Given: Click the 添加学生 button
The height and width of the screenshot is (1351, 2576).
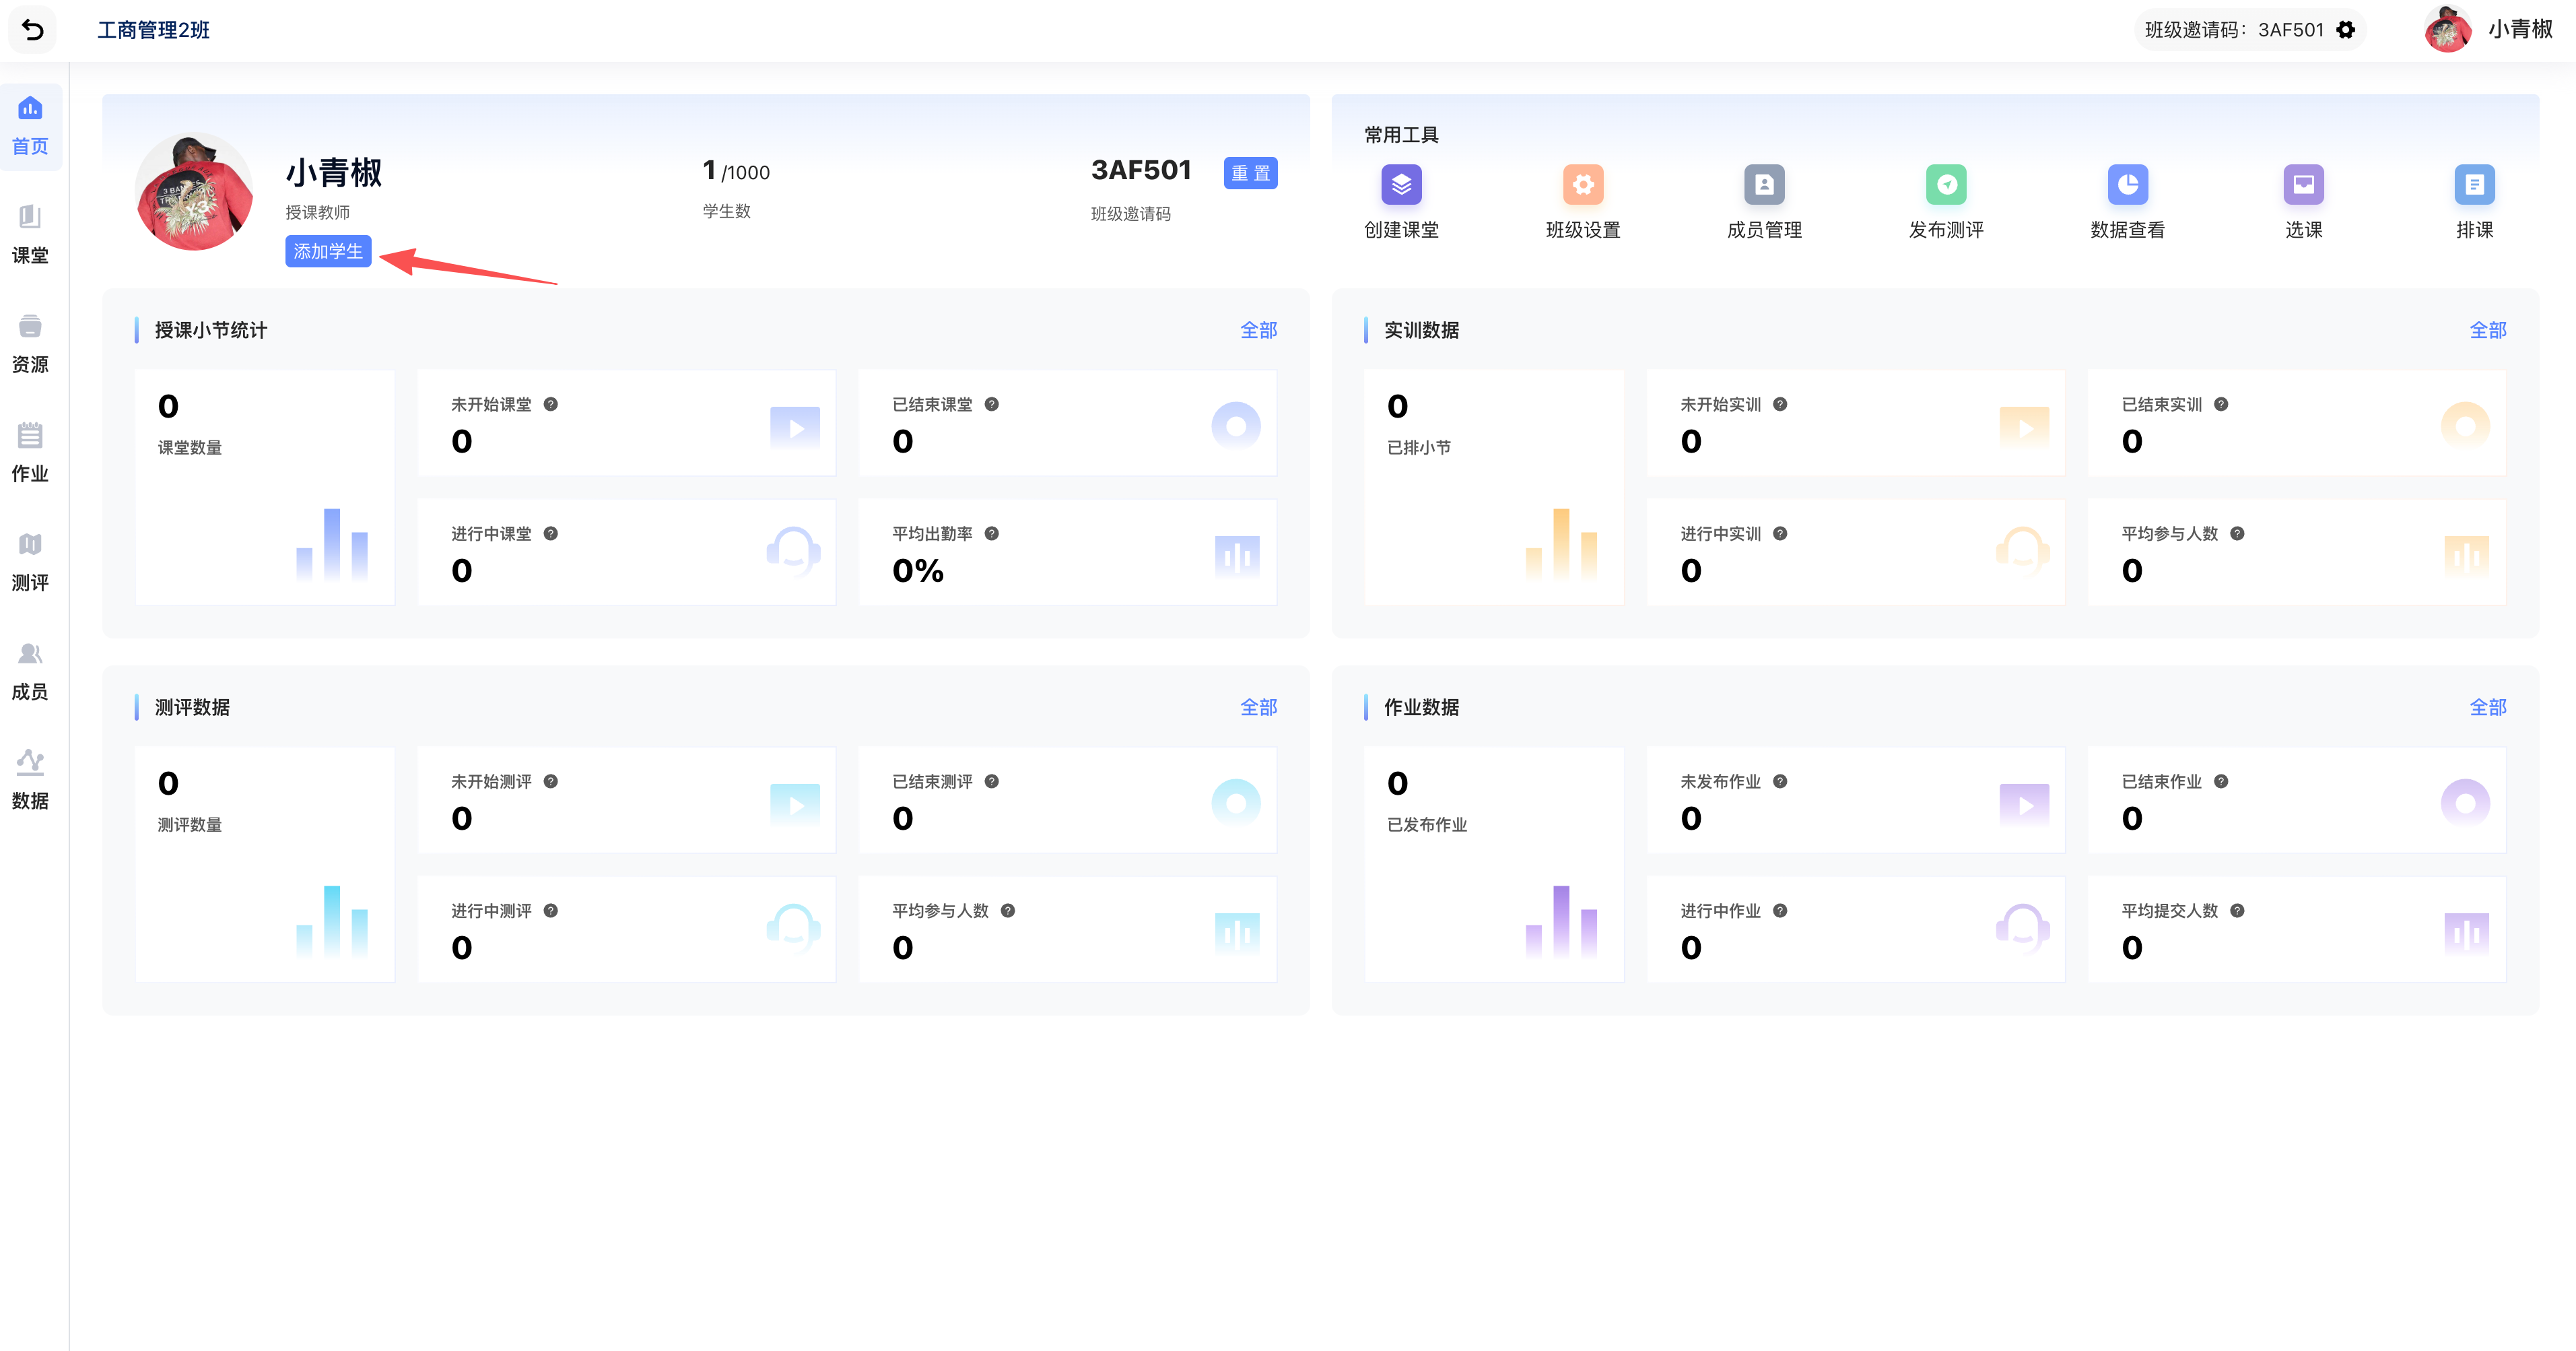Looking at the screenshot, I should pyautogui.click(x=328, y=251).
